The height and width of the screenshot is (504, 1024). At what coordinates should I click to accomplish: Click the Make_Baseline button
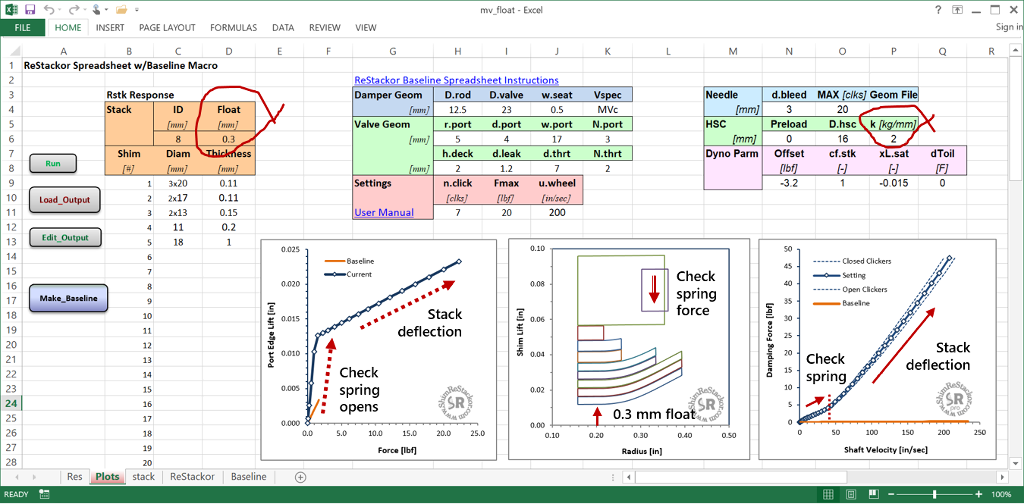click(x=69, y=298)
